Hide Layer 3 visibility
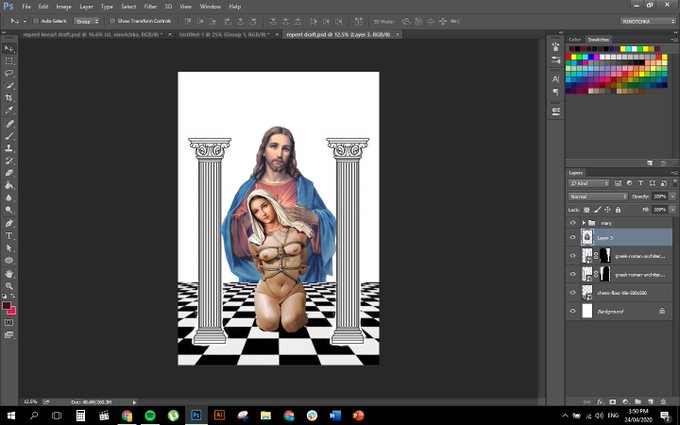This screenshot has height=425, width=680. 572,238
